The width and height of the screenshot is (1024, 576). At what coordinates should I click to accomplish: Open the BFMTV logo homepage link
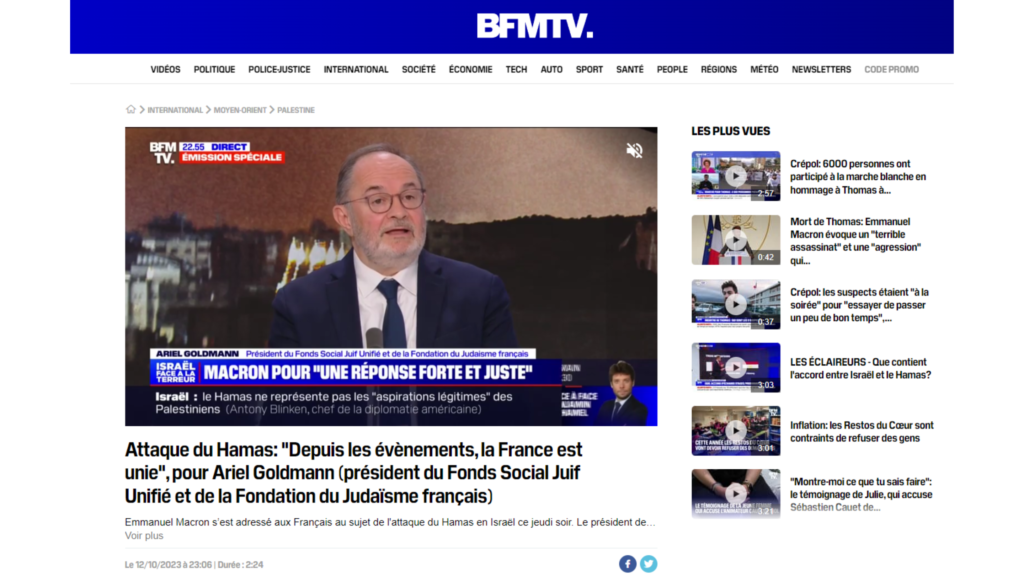[535, 26]
